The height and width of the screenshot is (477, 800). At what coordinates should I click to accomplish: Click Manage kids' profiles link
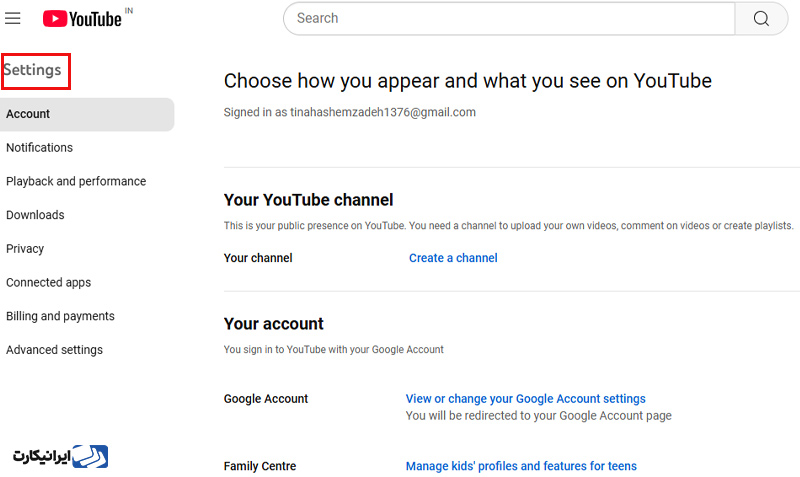coord(521,466)
